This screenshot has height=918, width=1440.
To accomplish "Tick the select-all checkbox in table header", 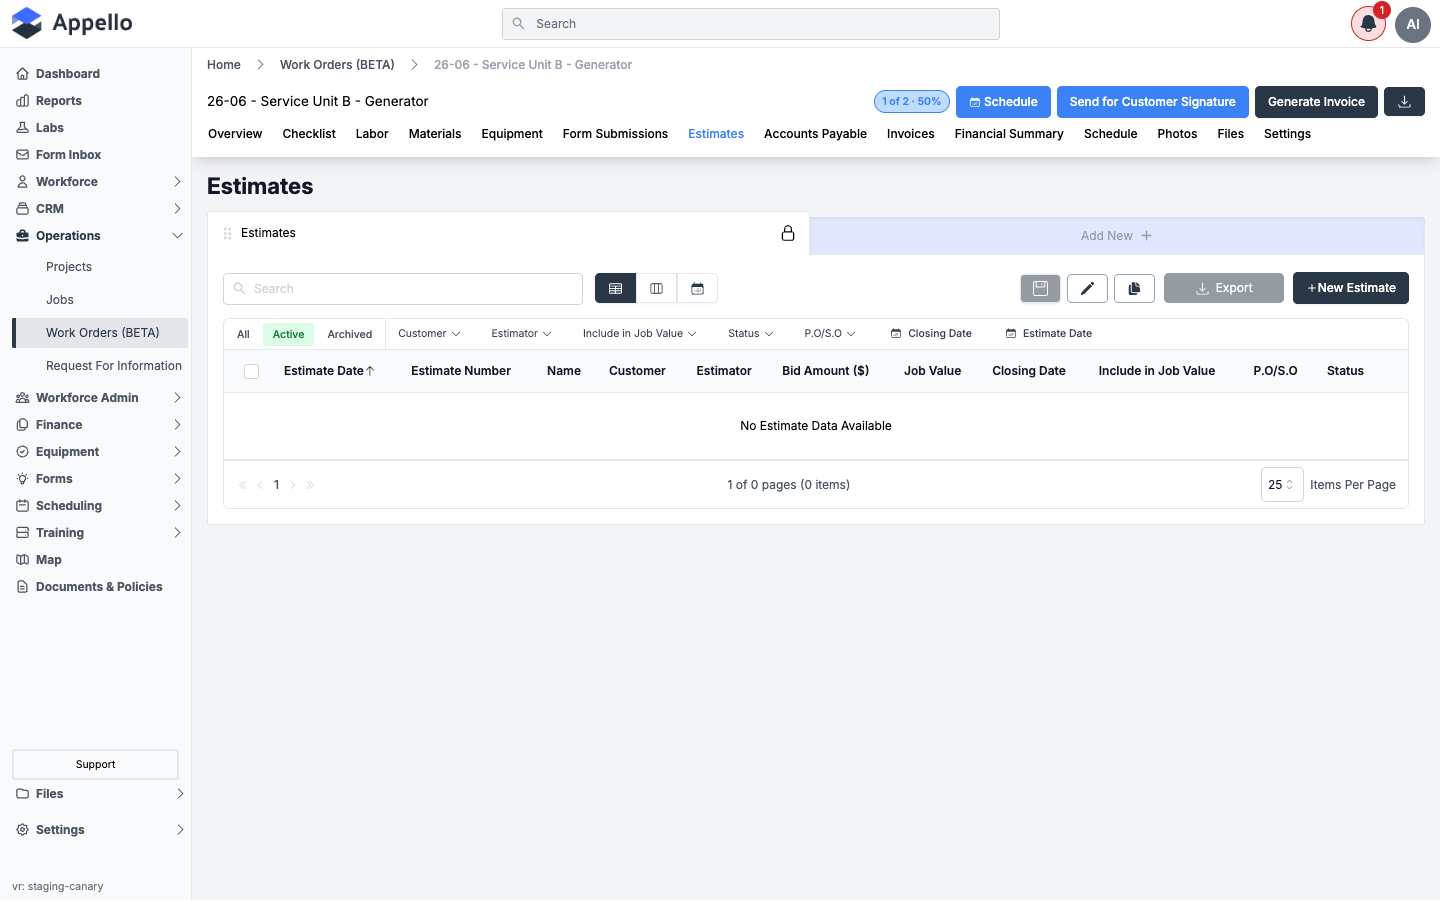I will tap(252, 372).
